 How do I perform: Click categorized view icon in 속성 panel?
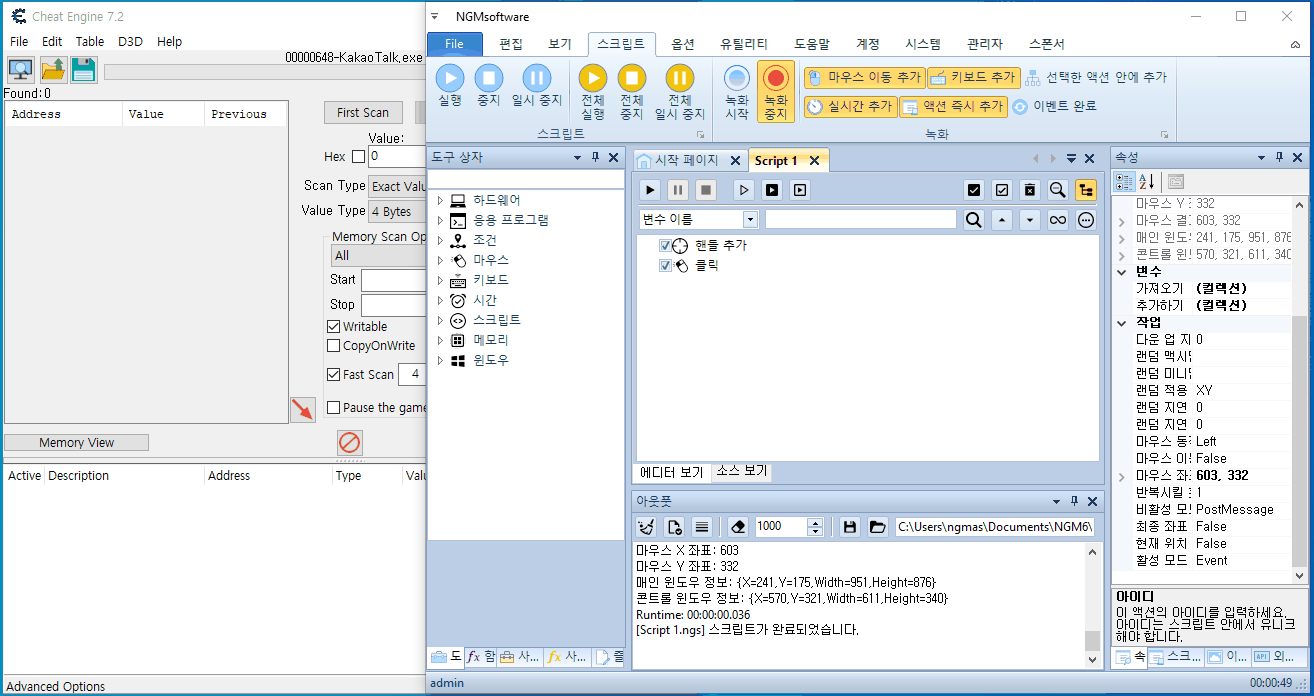(1125, 181)
